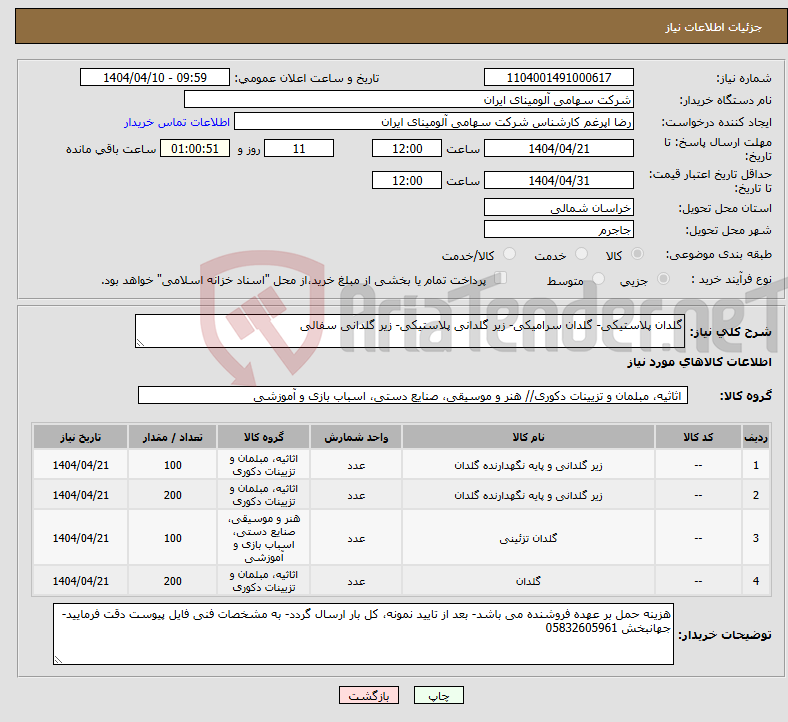Click quantity 100 in row 3
The width and height of the screenshot is (788, 722).
(172, 538)
